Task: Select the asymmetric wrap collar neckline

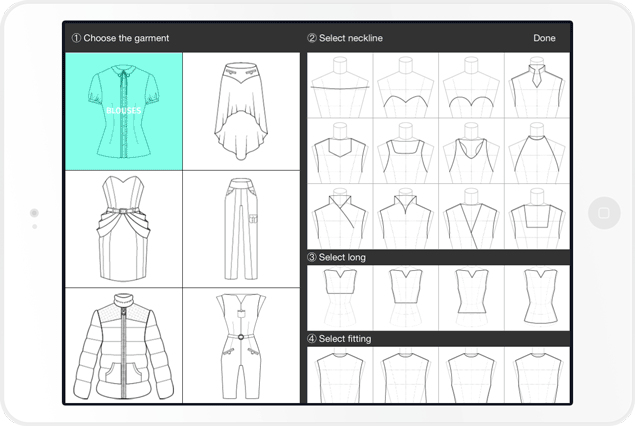Action: pos(339,217)
